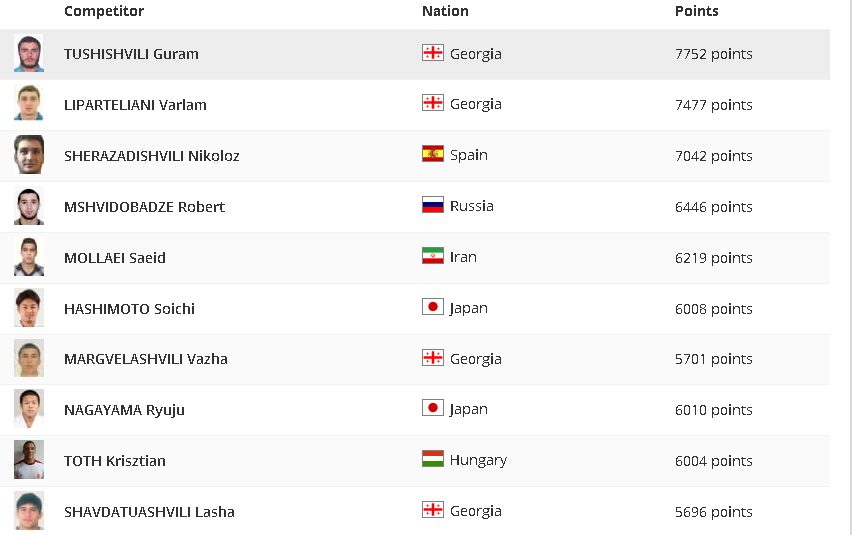Screen dimensions: 852x535
Task: Click the Georgia flag next to Shavdatuashvili Lasha
Action: [x=433, y=509]
